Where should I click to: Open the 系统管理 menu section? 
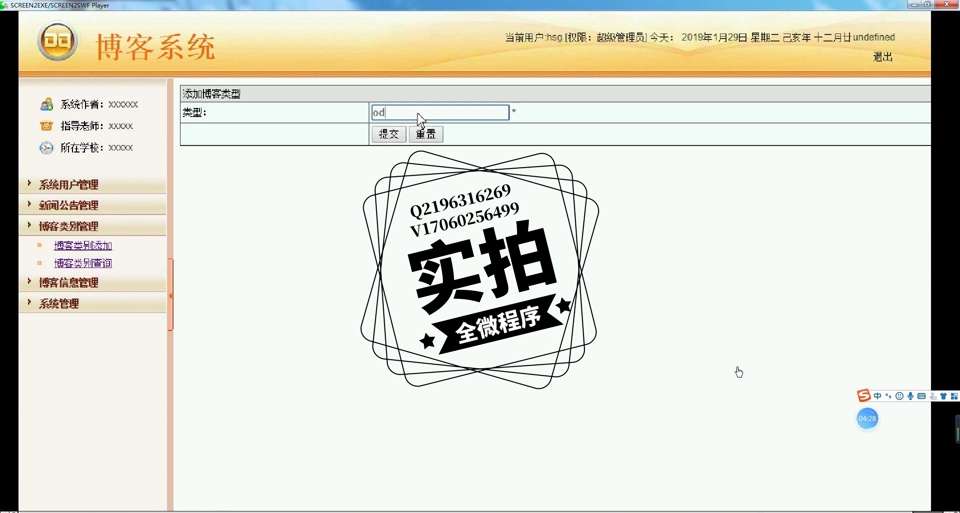(x=58, y=304)
